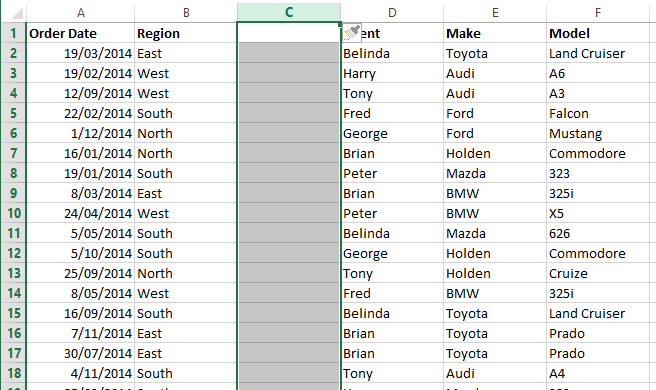Image resolution: width=656 pixels, height=390 pixels.
Task: Click the Belinda cell in row 11
Action: click(x=392, y=233)
